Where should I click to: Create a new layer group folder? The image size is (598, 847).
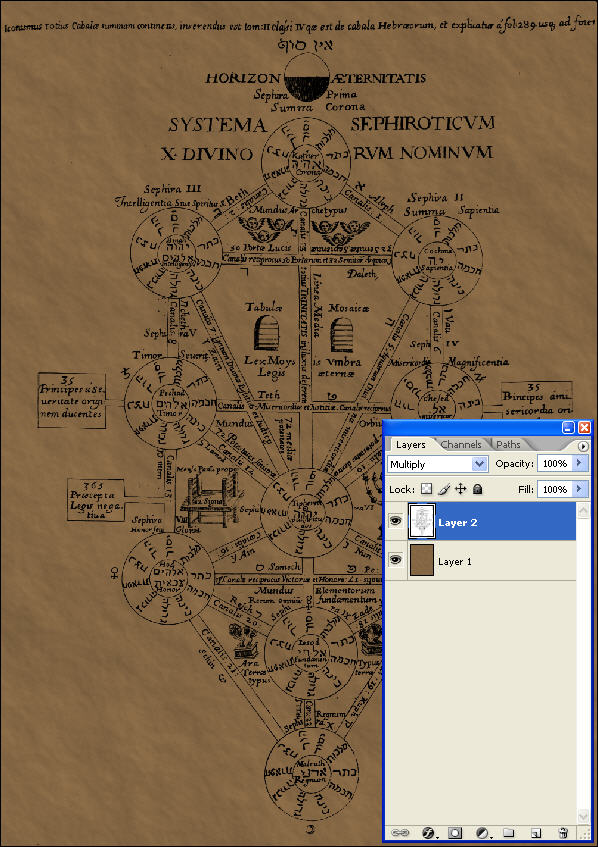point(508,833)
